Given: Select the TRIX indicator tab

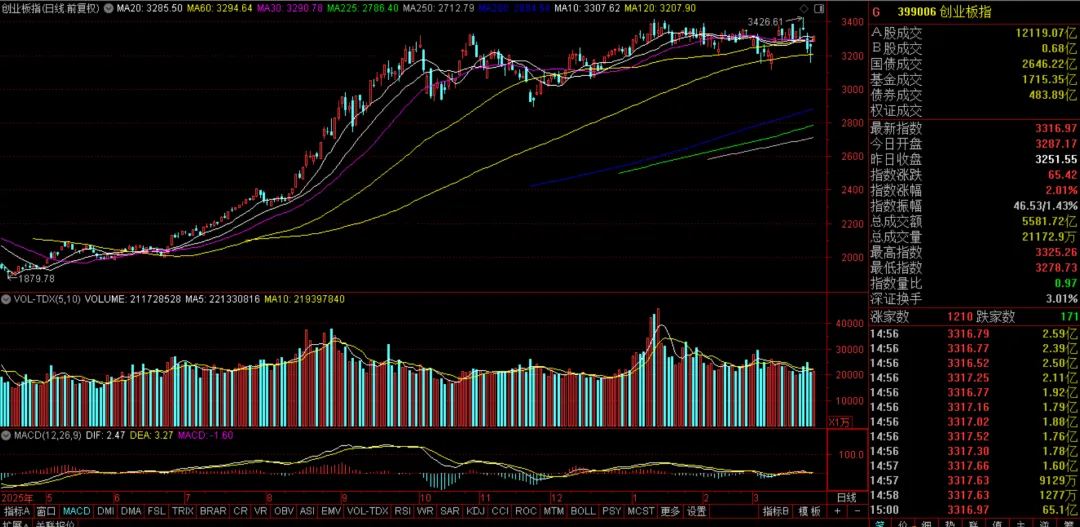Looking at the screenshot, I should point(183,511).
